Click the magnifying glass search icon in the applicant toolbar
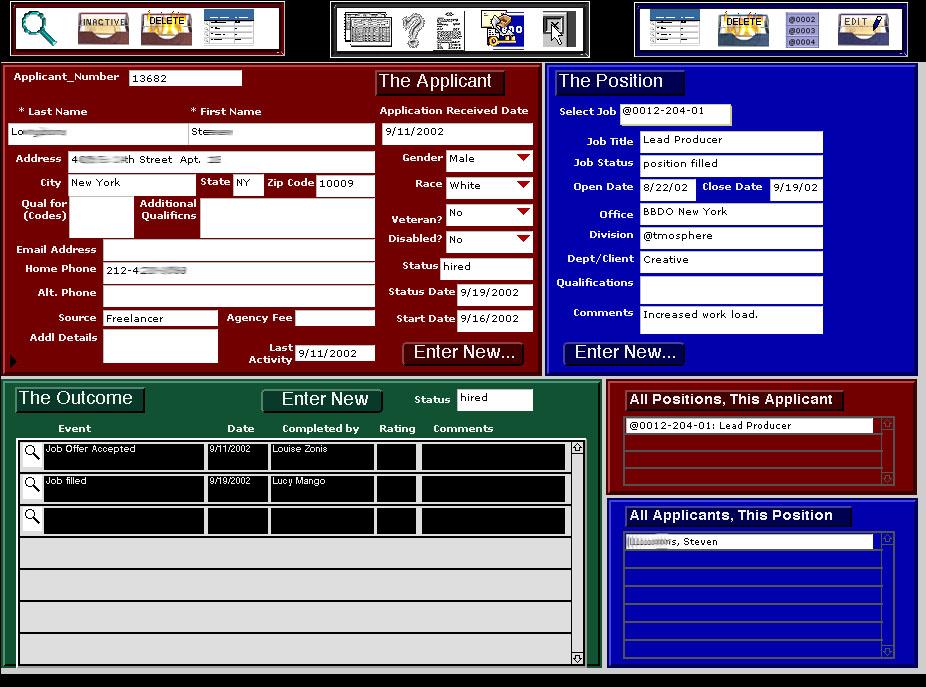926x687 pixels. [40, 28]
